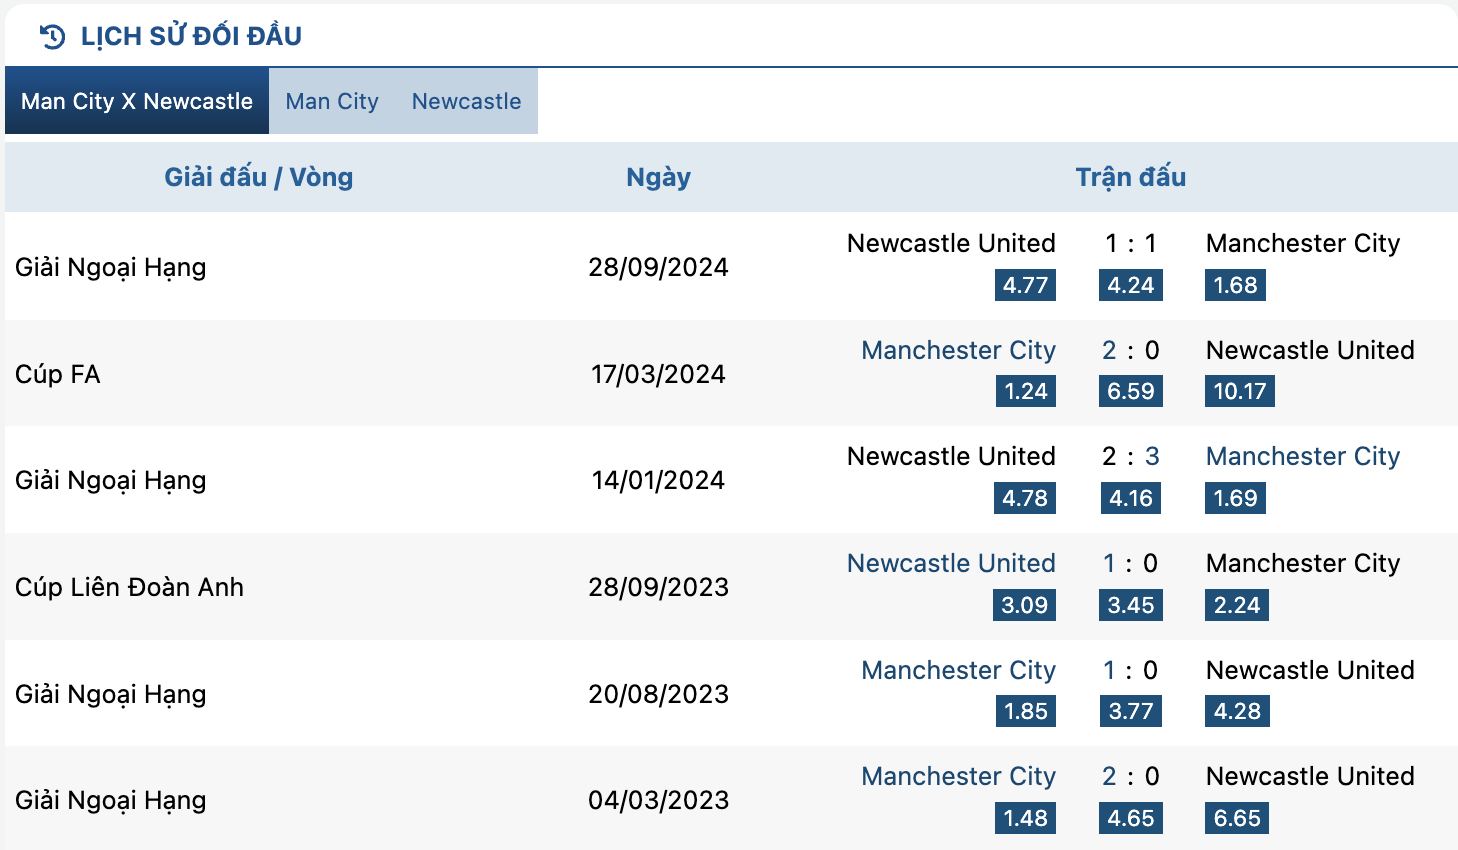Switch to the Man City tab
Image resolution: width=1458 pixels, height=850 pixels.
point(332,101)
